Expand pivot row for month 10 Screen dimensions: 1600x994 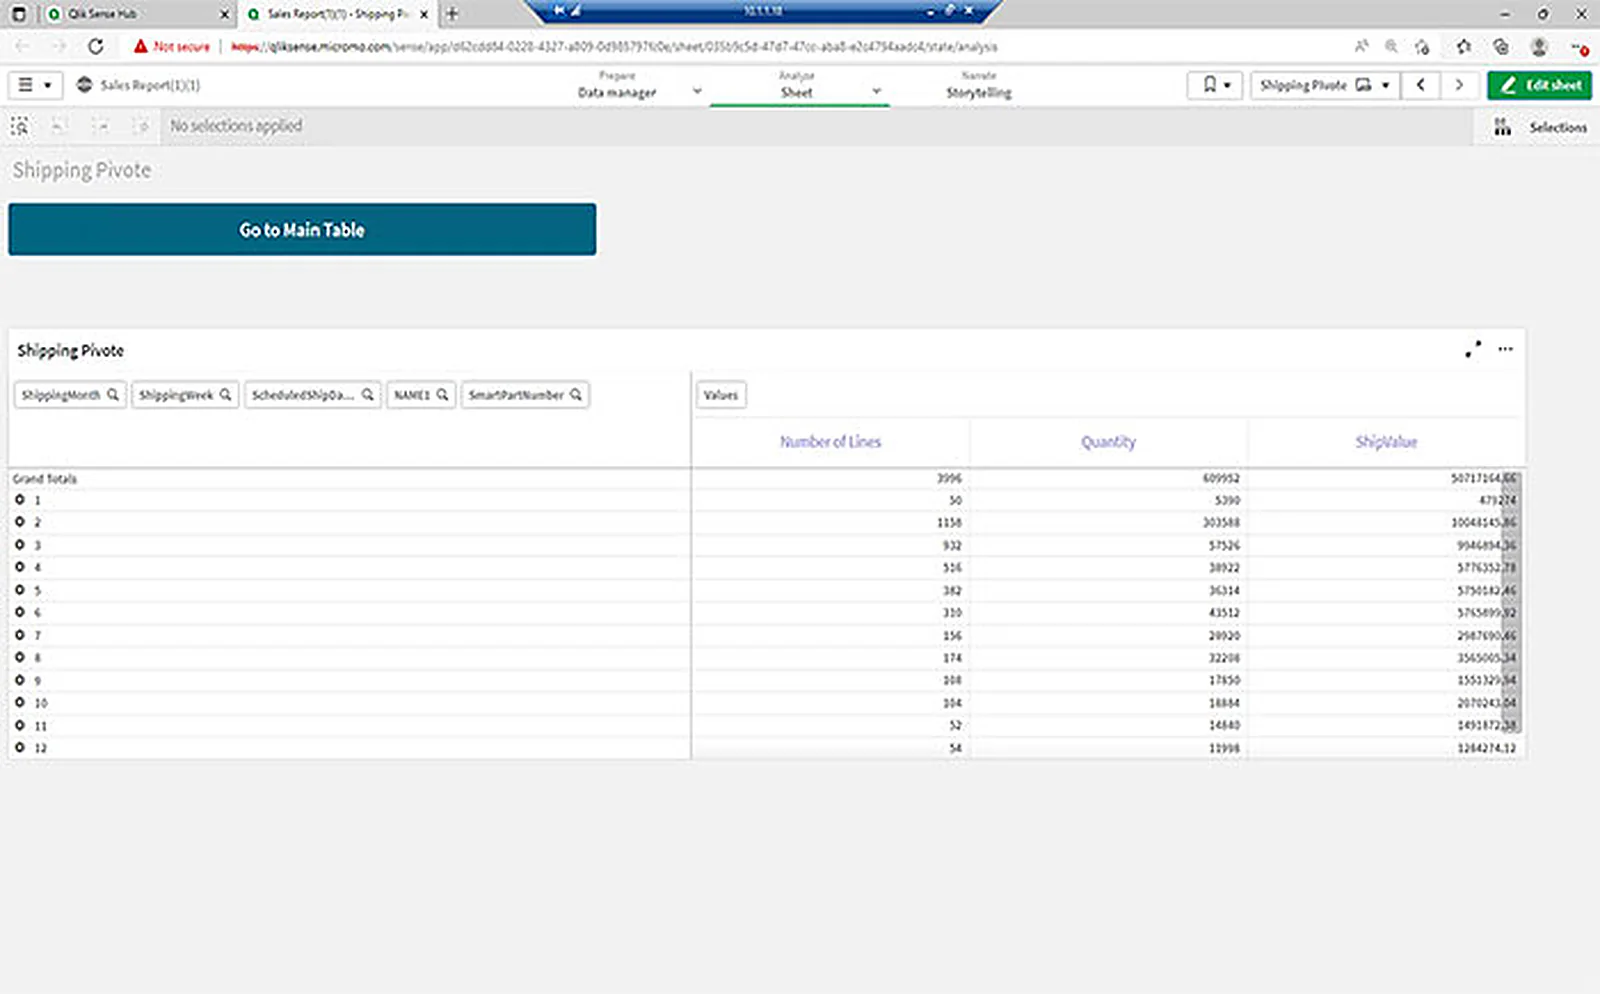pos(19,702)
